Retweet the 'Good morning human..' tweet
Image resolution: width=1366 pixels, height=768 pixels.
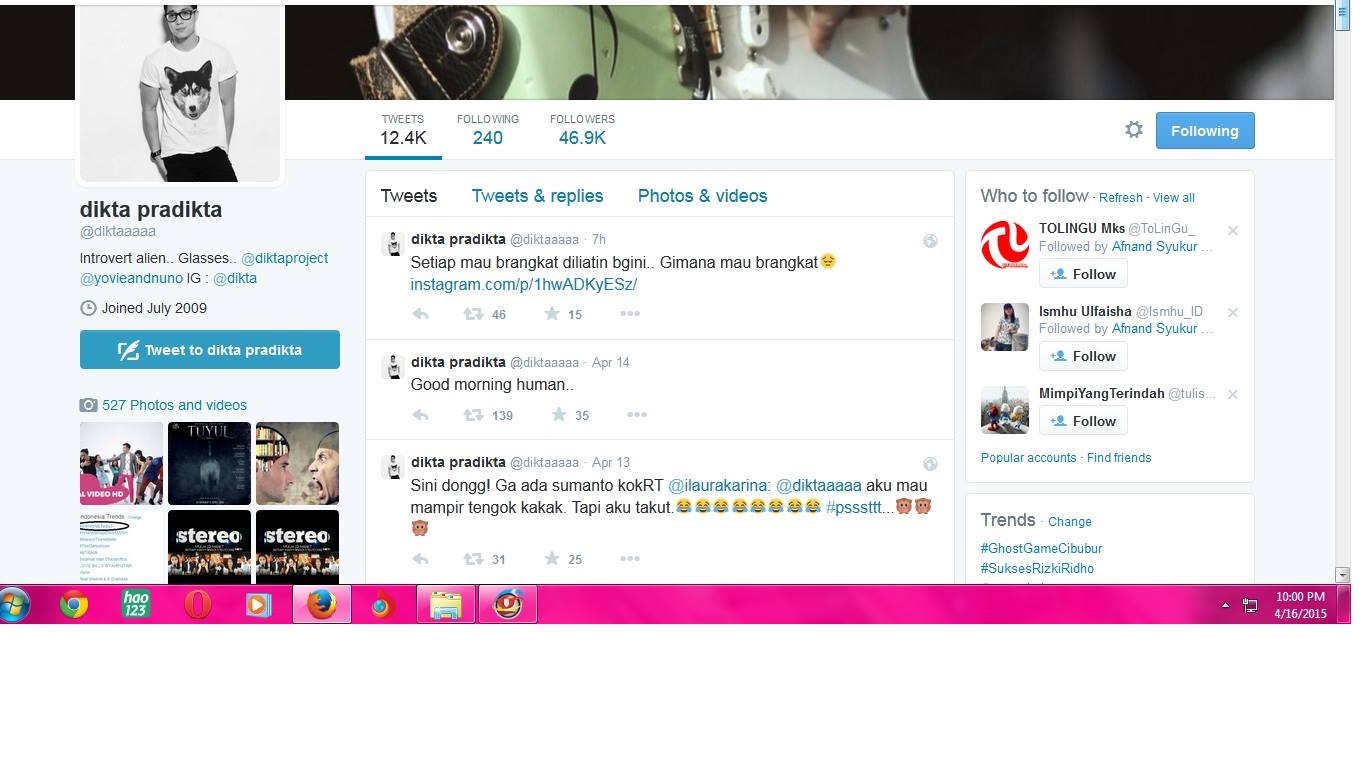(x=472, y=415)
